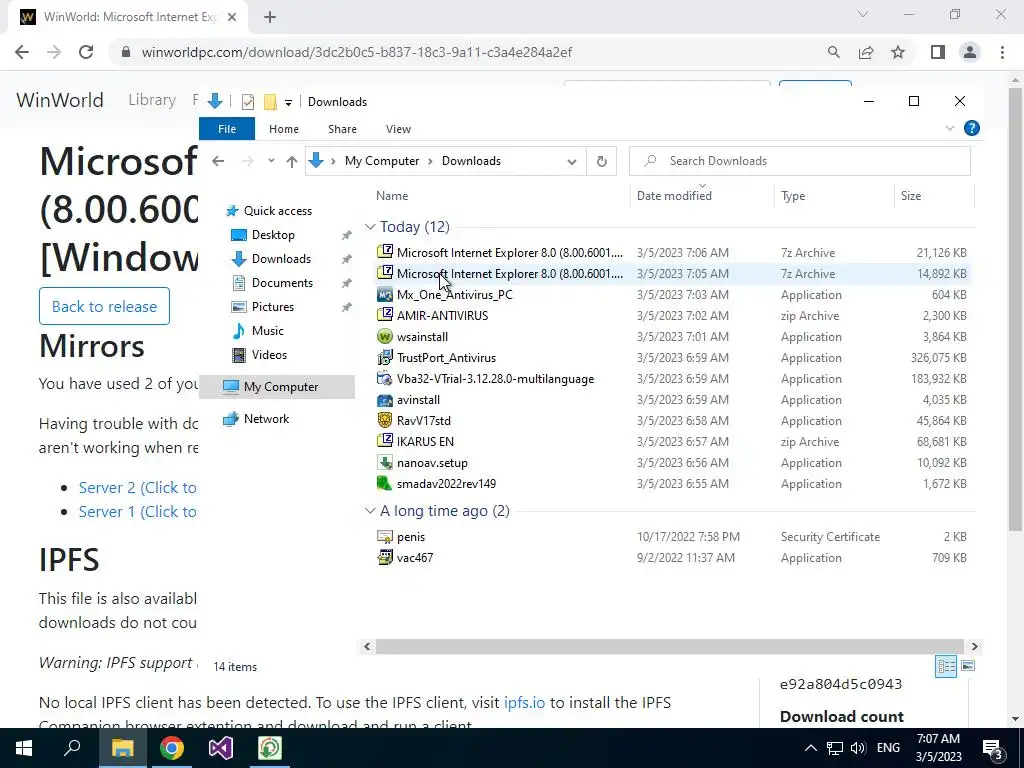Collapse the A long time ago group
Viewport: 1024px width, 768px height.
(370, 511)
